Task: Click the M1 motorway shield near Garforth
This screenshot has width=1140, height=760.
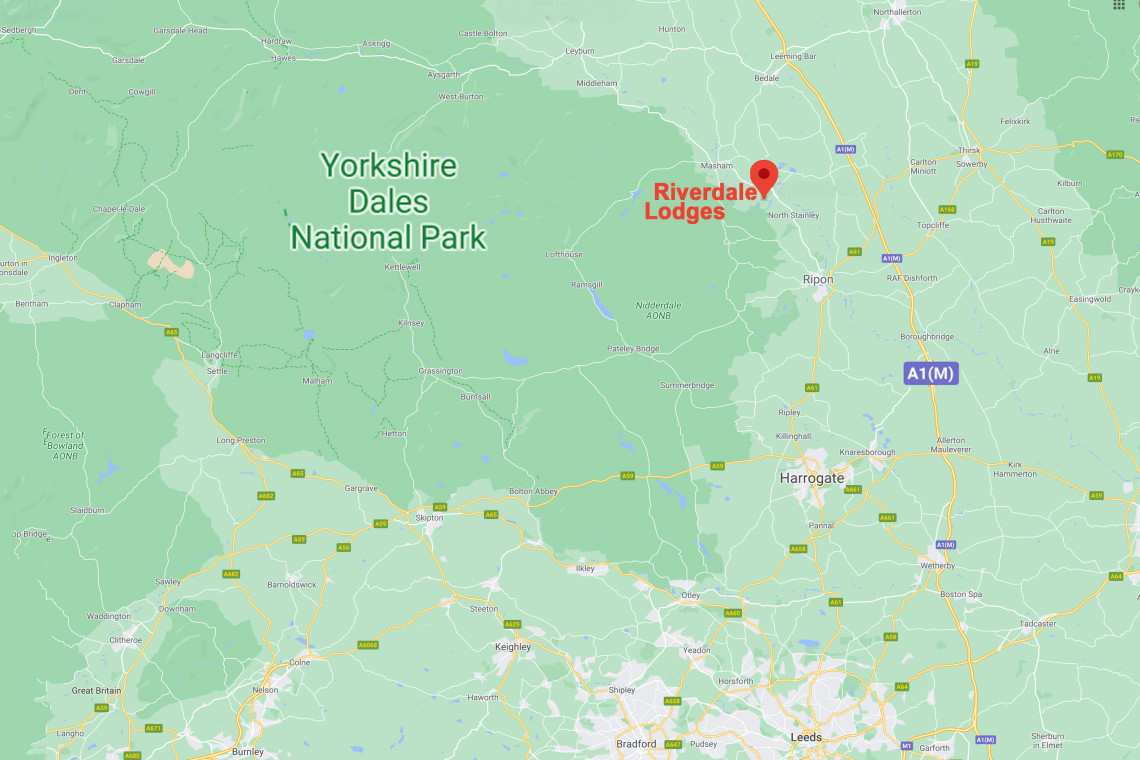Action: pos(906,745)
